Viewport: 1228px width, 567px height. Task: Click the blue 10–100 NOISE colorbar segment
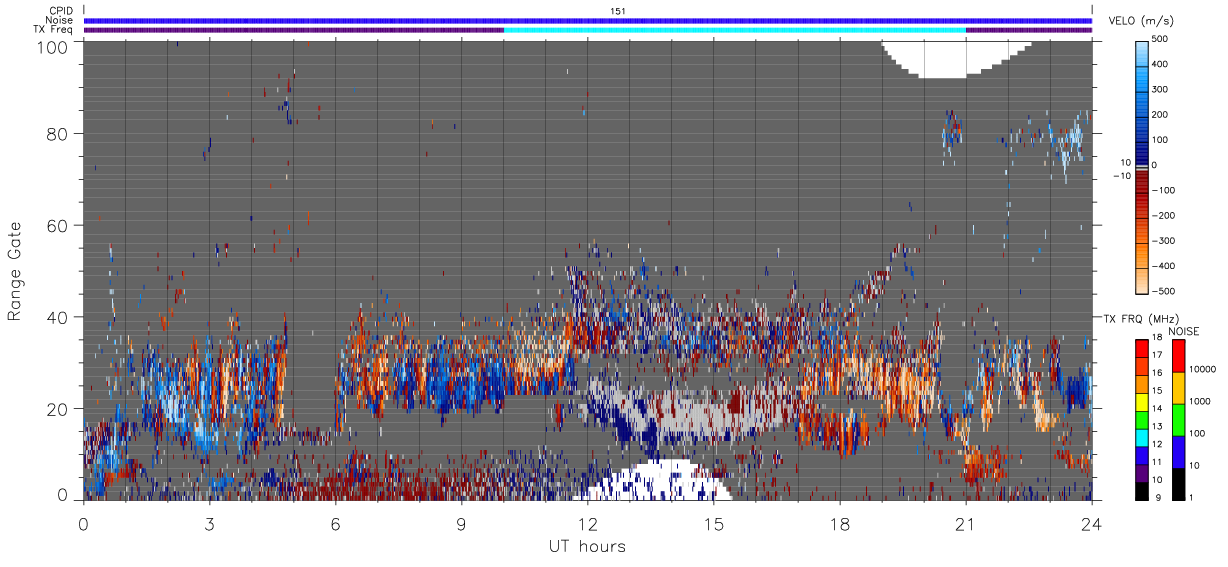(x=1178, y=451)
